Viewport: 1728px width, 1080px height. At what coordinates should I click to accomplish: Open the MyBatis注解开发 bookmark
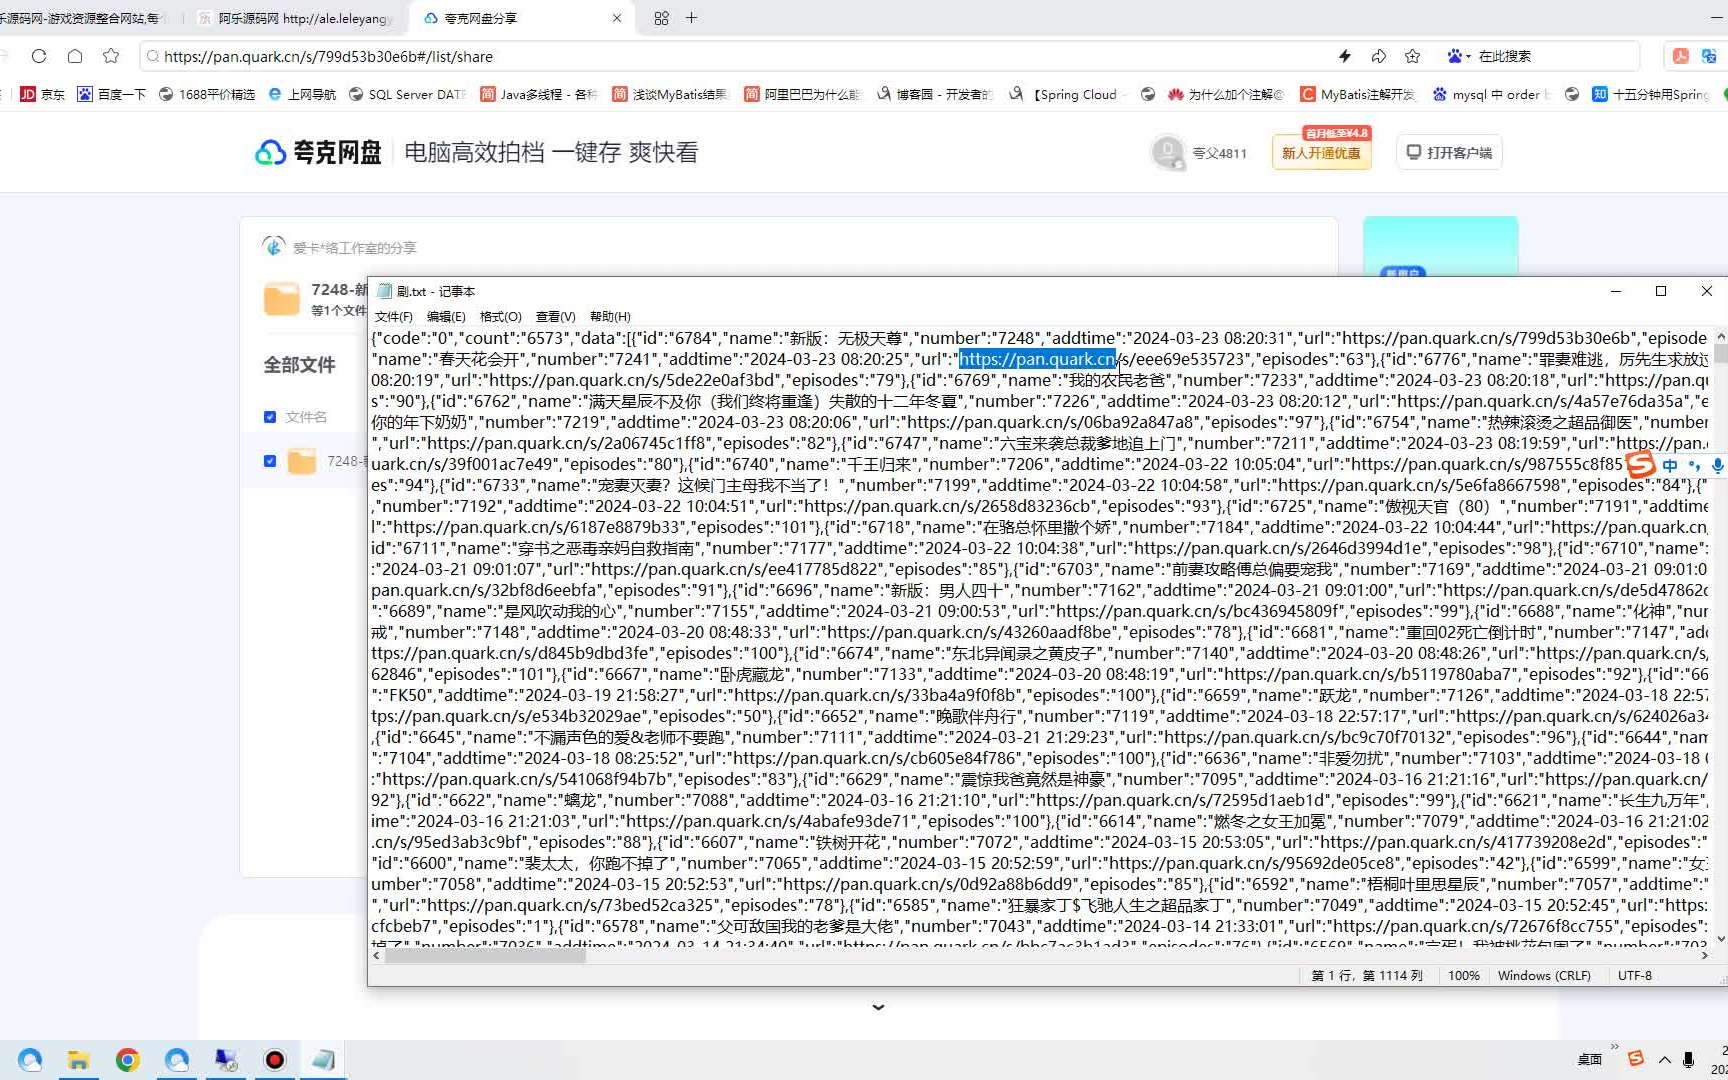point(1358,94)
